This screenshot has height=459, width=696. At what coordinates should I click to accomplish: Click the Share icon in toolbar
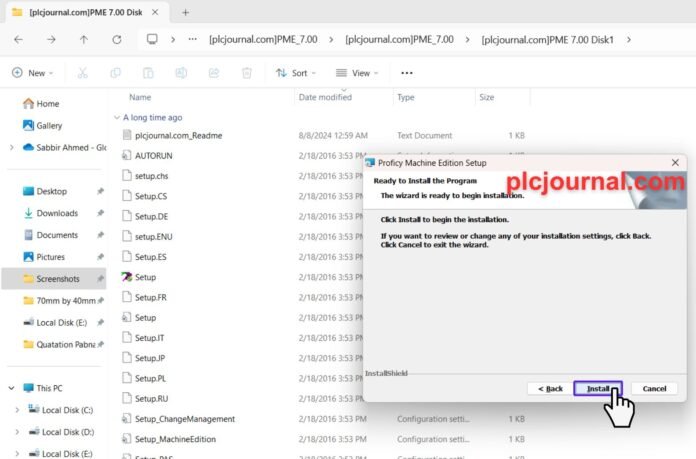(213, 73)
